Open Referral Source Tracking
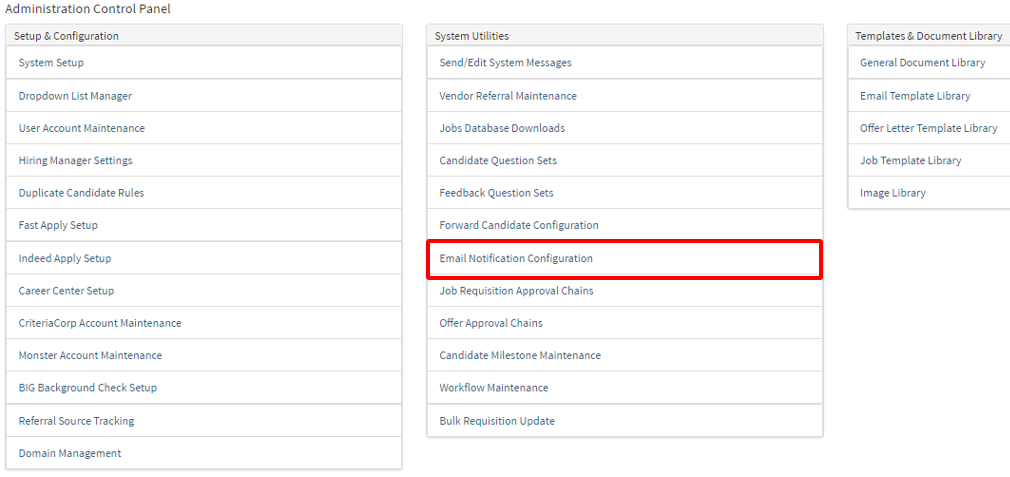This screenshot has height=477, width=1010. (x=76, y=421)
